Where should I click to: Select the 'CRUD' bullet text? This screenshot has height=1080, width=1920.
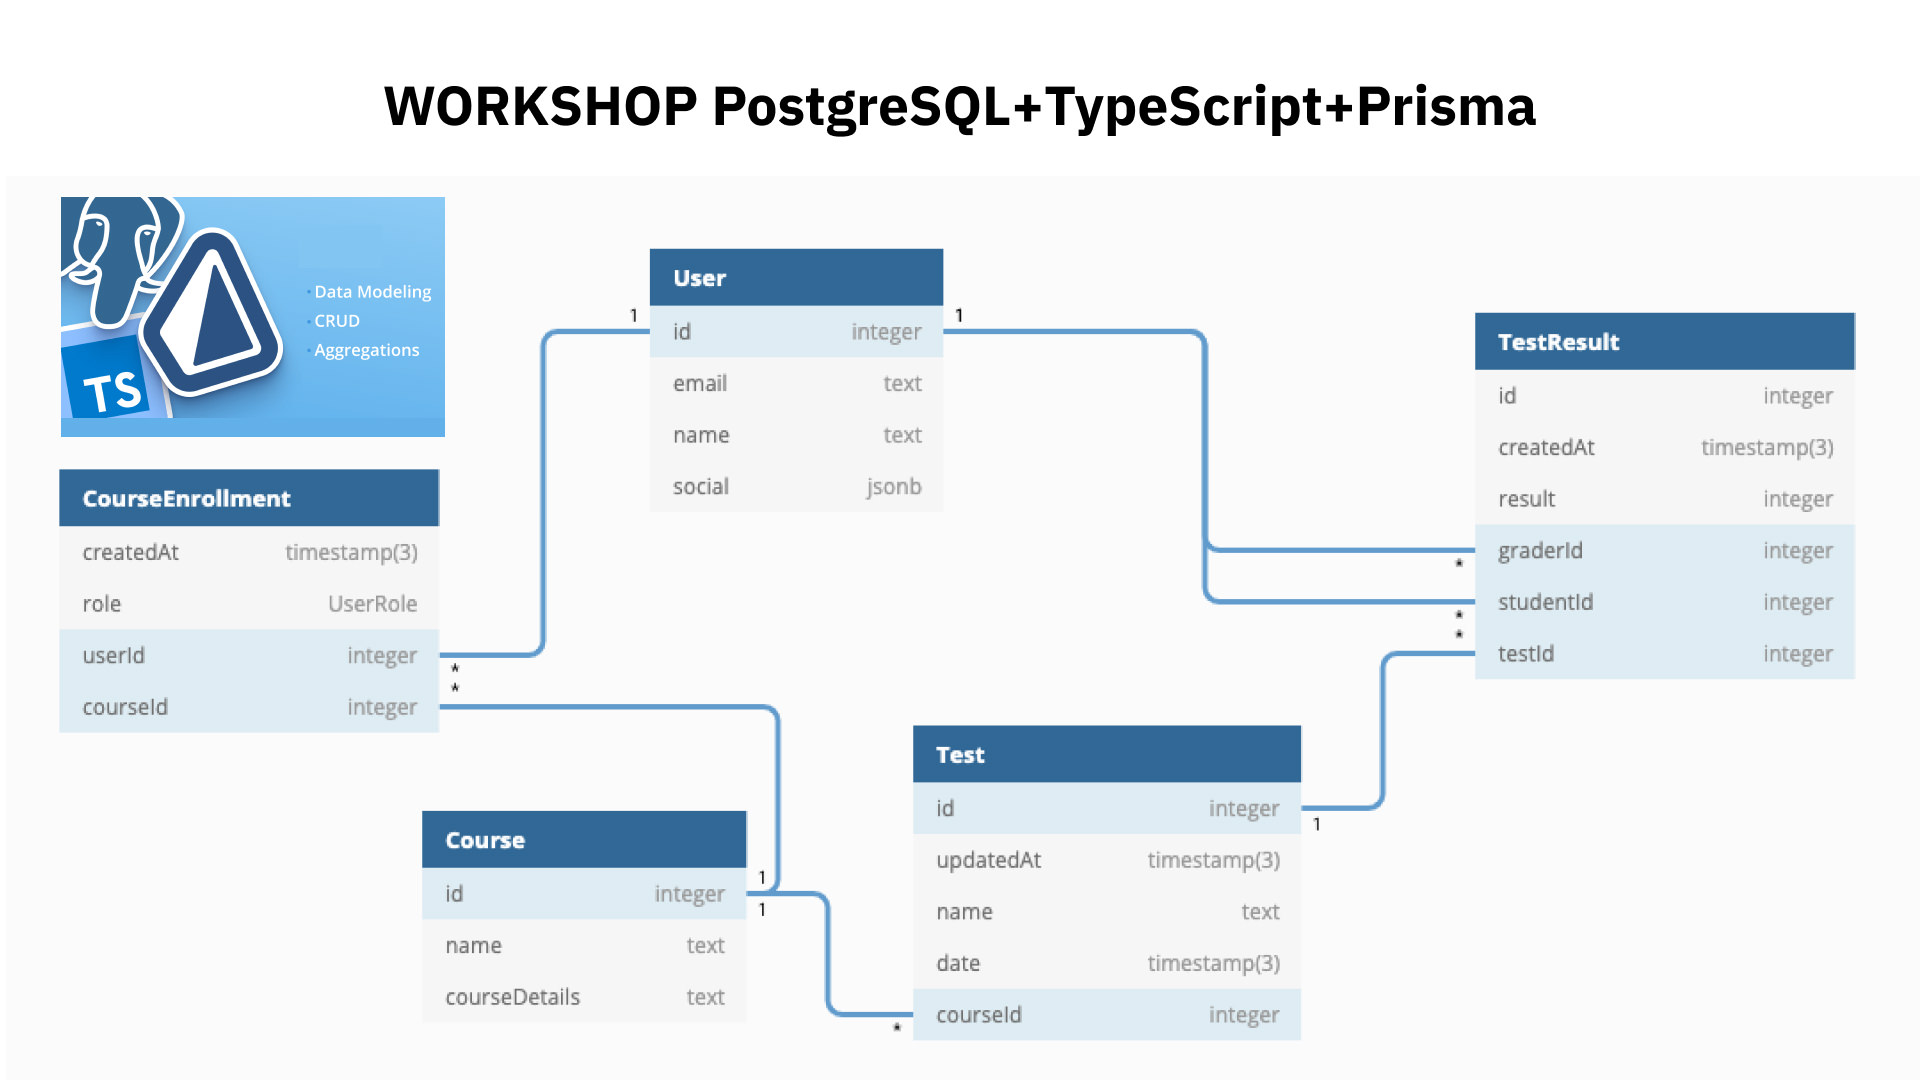[x=337, y=321]
